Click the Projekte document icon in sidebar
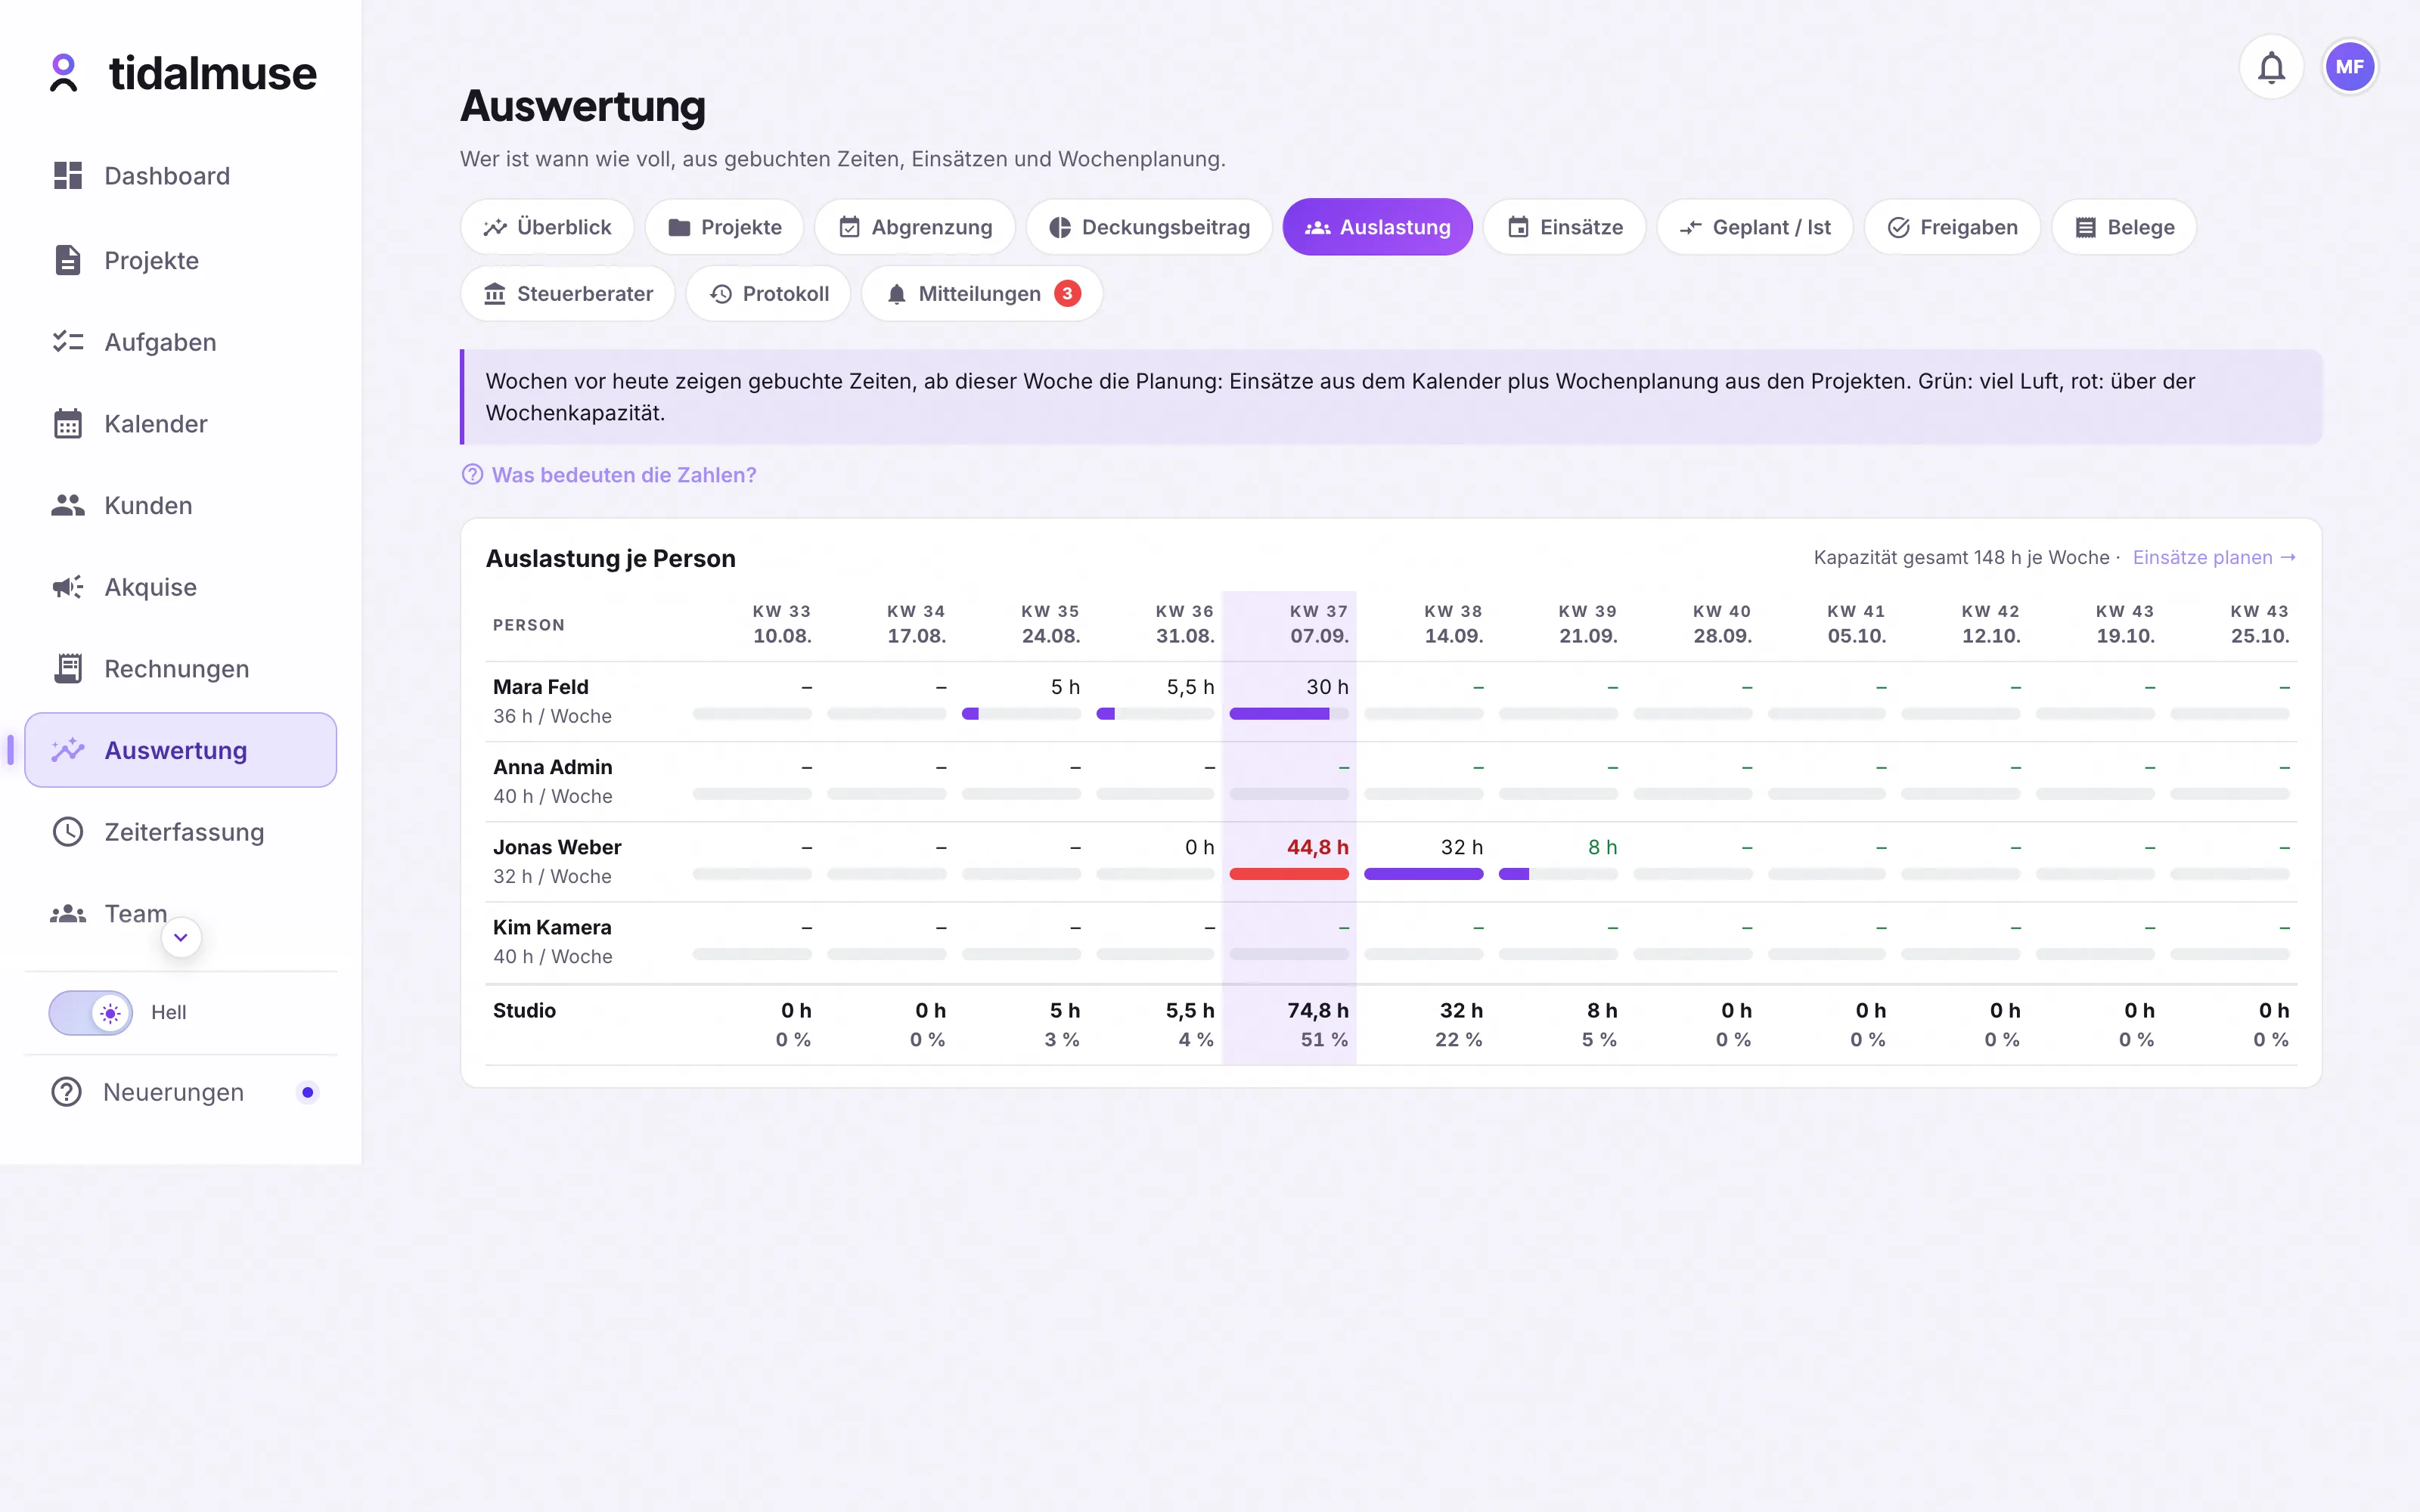The height and width of the screenshot is (1512, 2420). (68, 260)
